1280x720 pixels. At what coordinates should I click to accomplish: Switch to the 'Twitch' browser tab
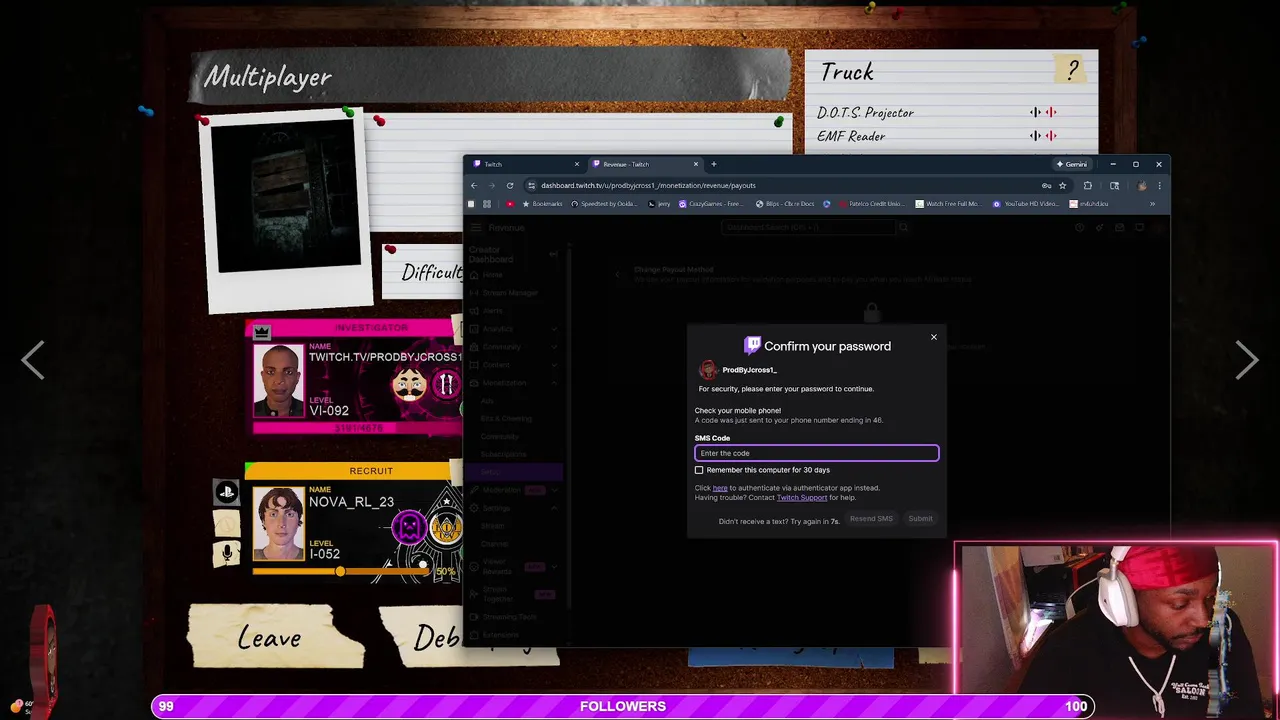tap(524, 164)
